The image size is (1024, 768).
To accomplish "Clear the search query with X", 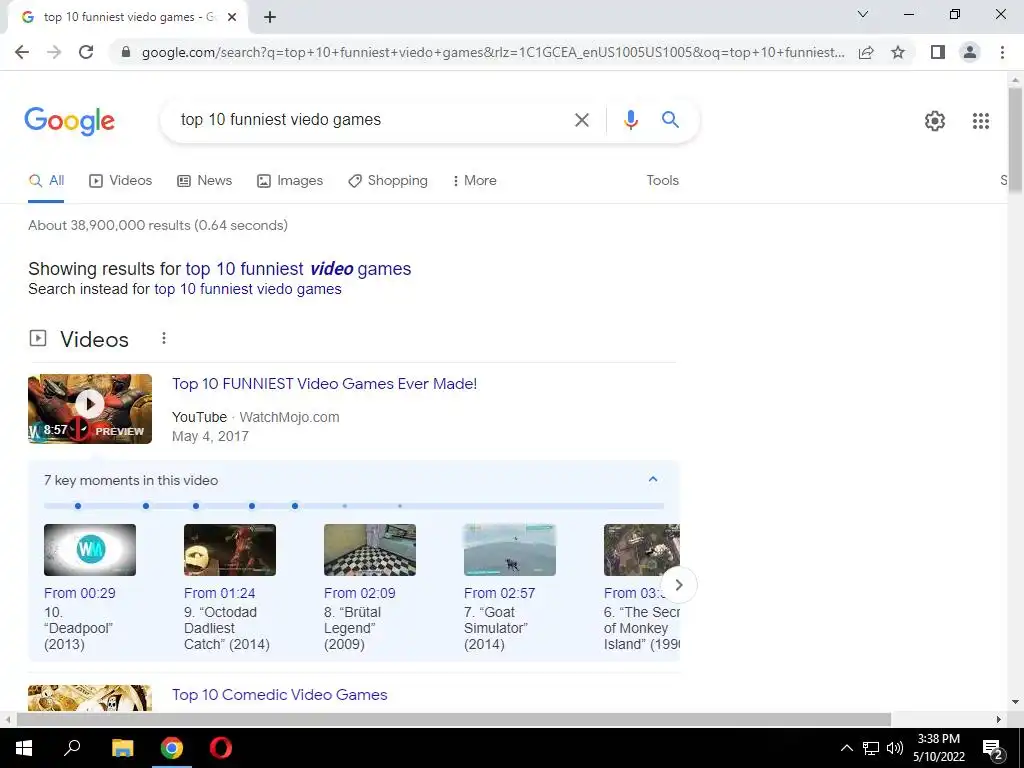I will click(581, 120).
